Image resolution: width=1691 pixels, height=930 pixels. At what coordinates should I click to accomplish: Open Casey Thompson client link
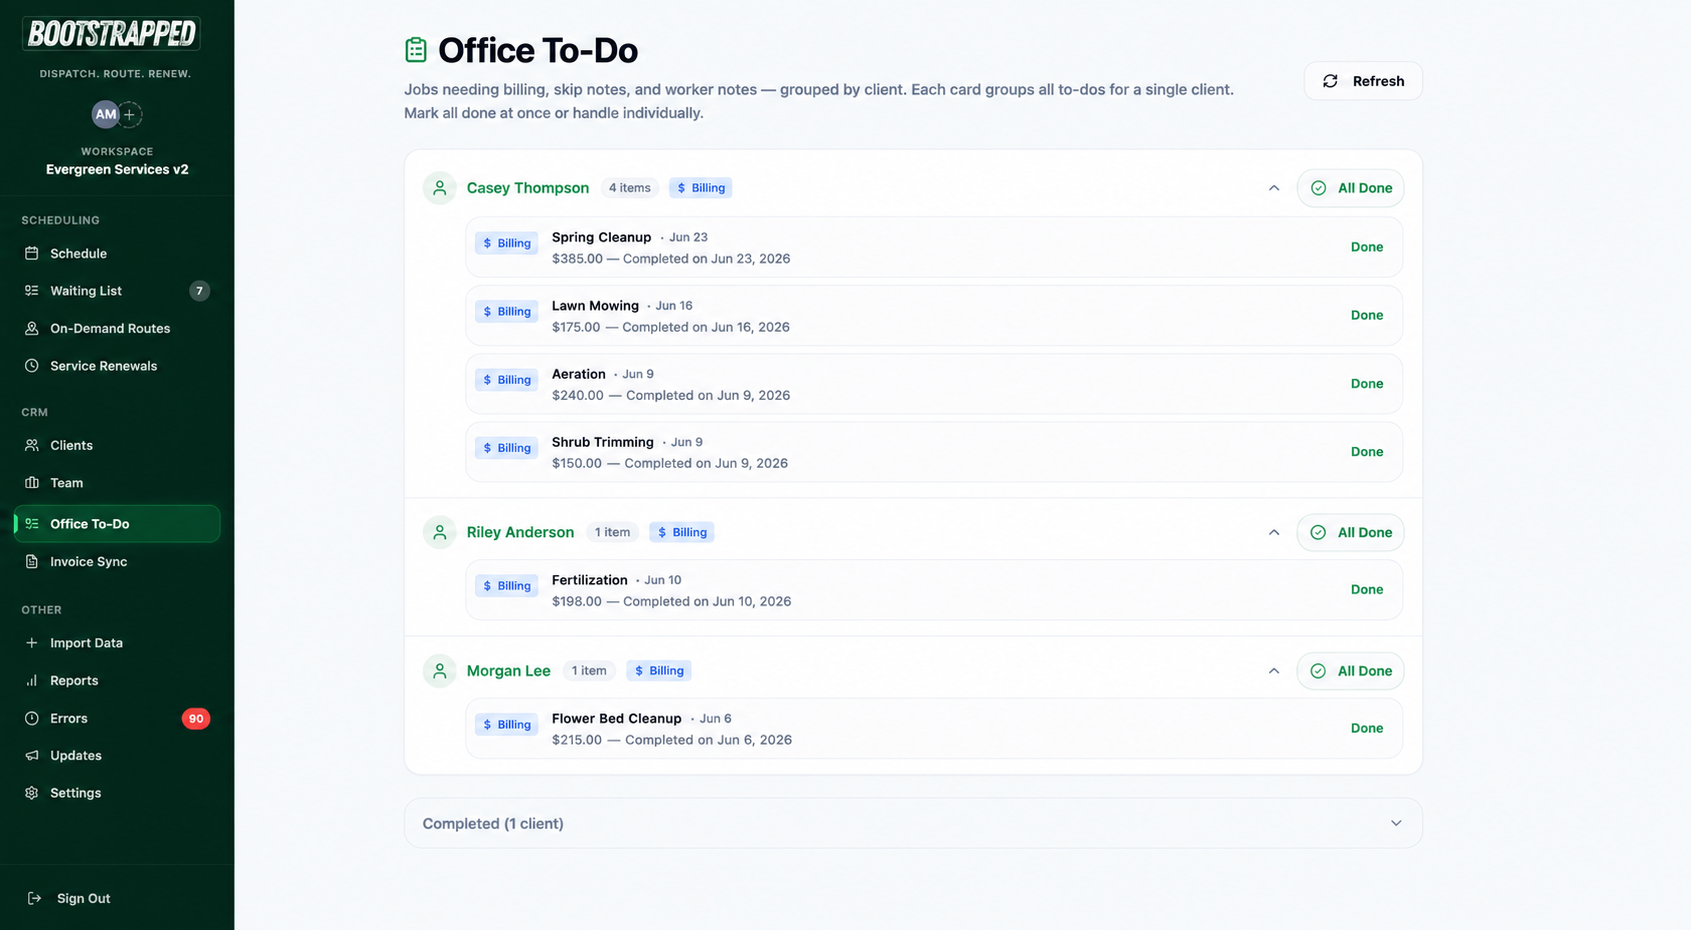point(528,188)
